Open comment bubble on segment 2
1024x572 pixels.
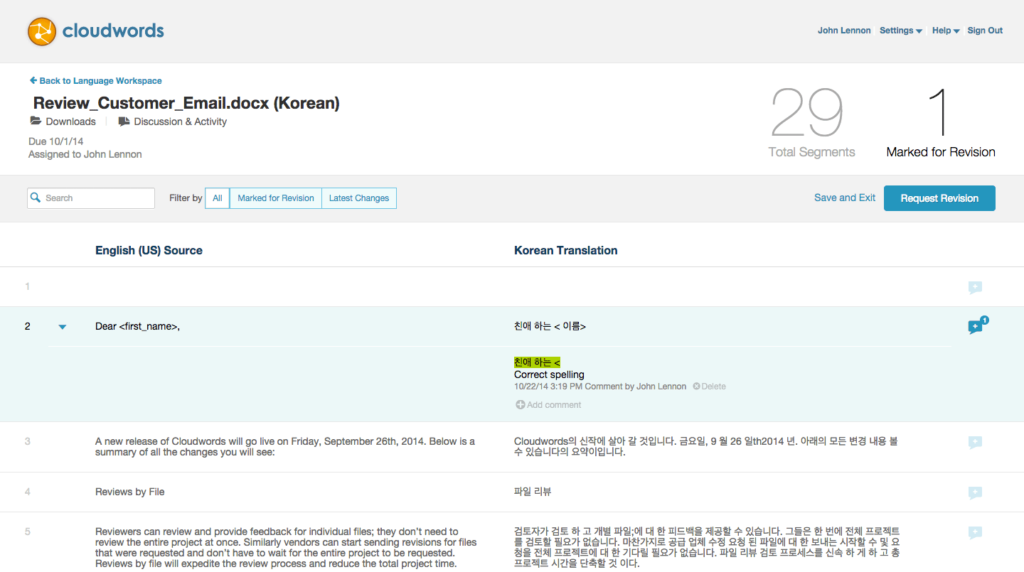(975, 327)
